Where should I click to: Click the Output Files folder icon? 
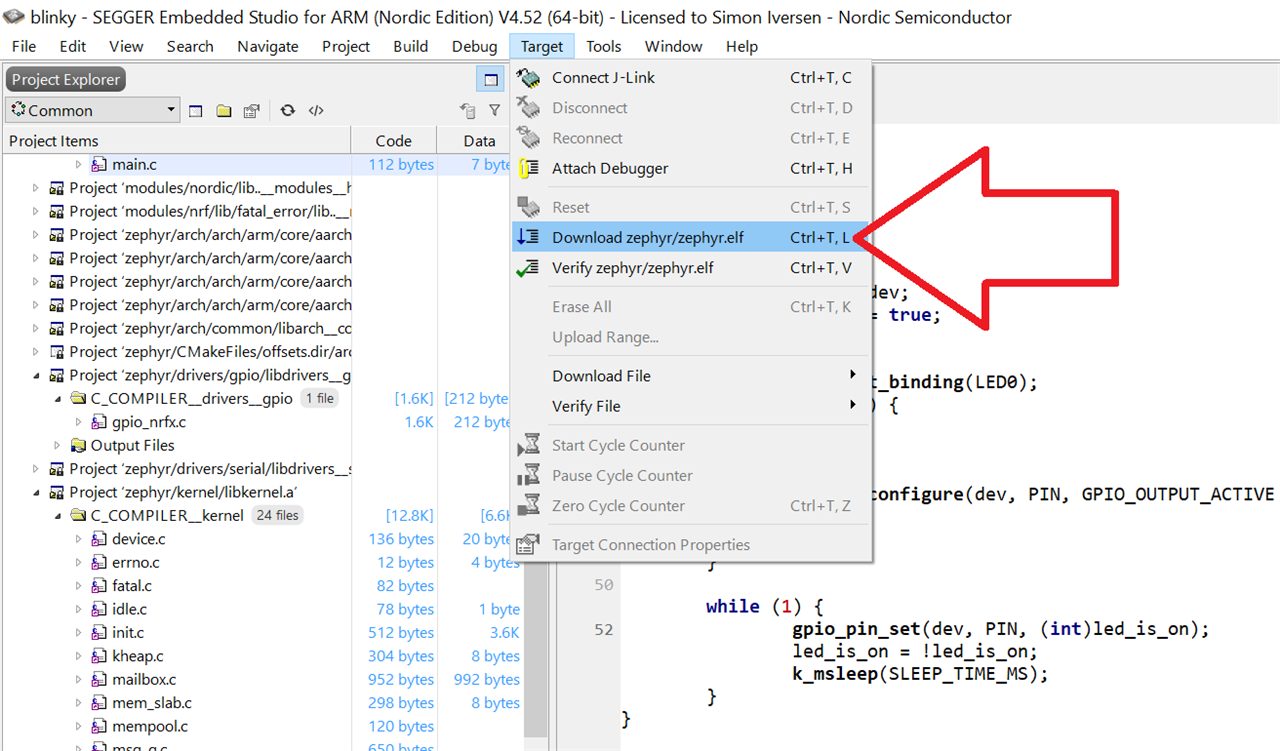pyautogui.click(x=78, y=446)
